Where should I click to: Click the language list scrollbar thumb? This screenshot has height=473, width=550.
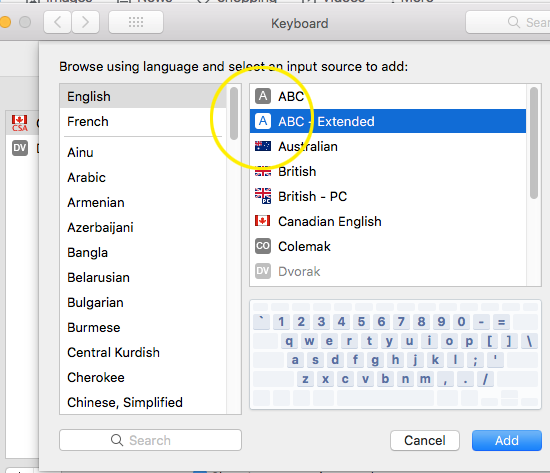click(234, 114)
